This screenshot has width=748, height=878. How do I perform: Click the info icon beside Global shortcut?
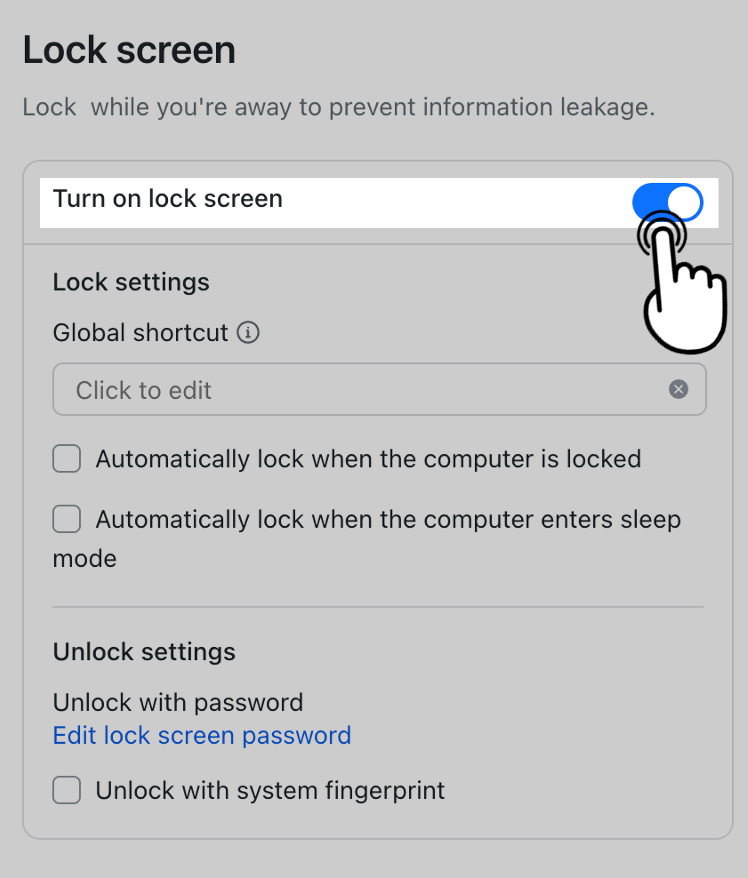pyautogui.click(x=248, y=332)
